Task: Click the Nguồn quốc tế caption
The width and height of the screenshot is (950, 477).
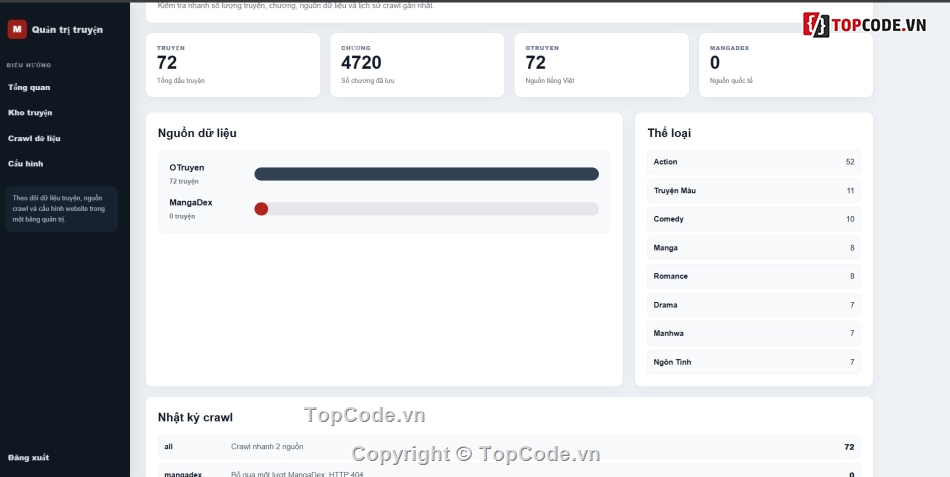Action: coord(731,81)
